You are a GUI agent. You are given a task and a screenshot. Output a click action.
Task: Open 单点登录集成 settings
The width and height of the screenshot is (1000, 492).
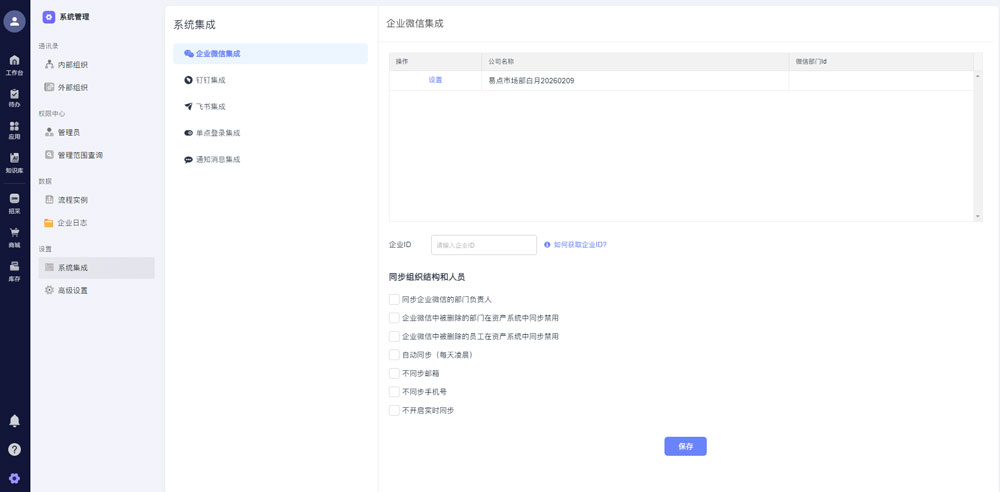click(217, 133)
